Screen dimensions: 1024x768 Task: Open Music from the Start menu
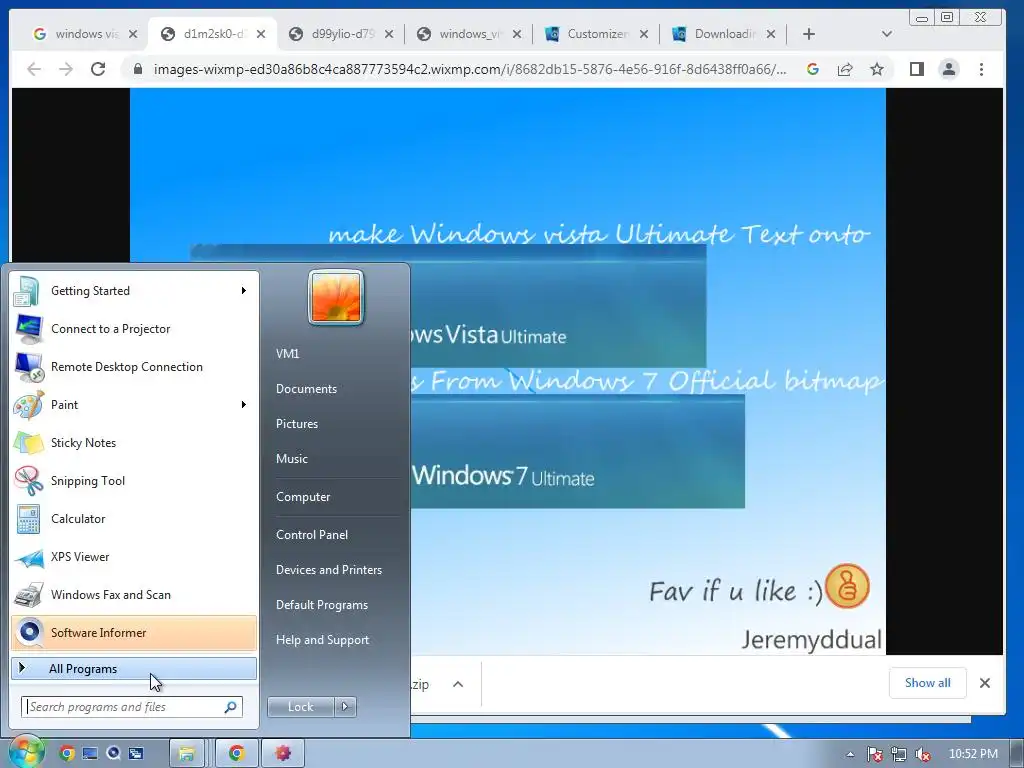(292, 458)
